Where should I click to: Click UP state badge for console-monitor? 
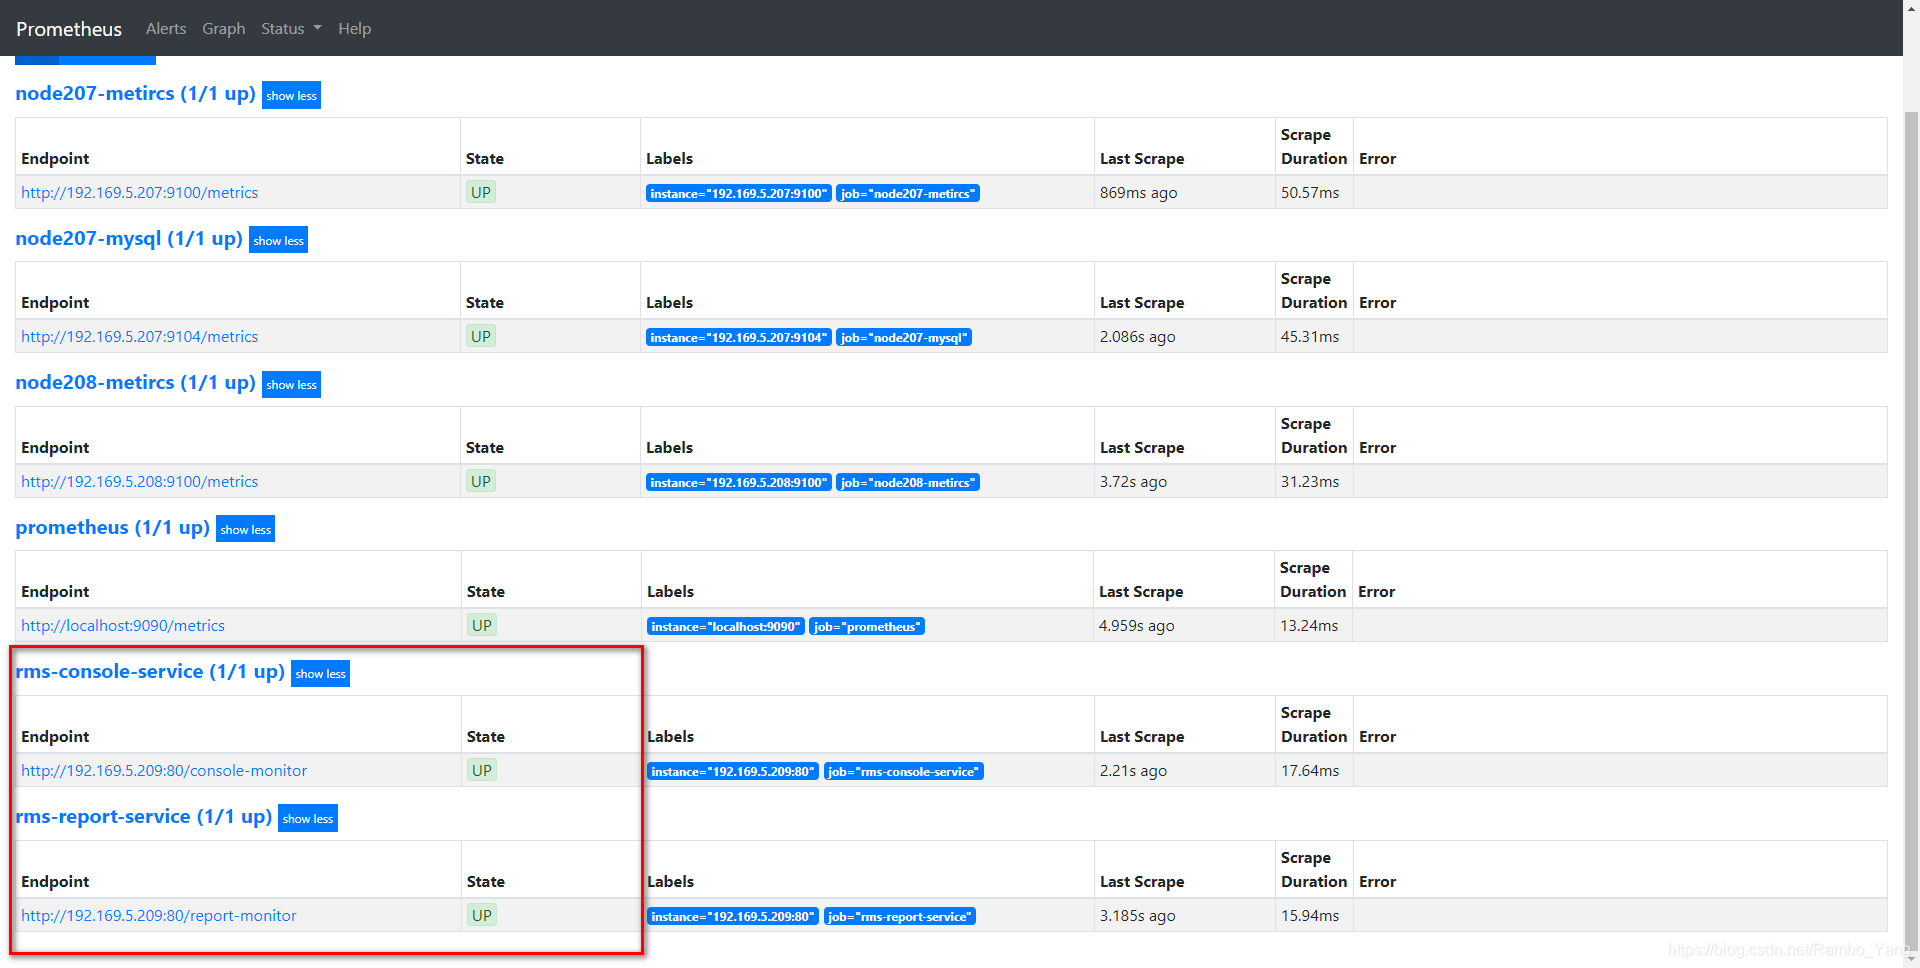pos(482,770)
